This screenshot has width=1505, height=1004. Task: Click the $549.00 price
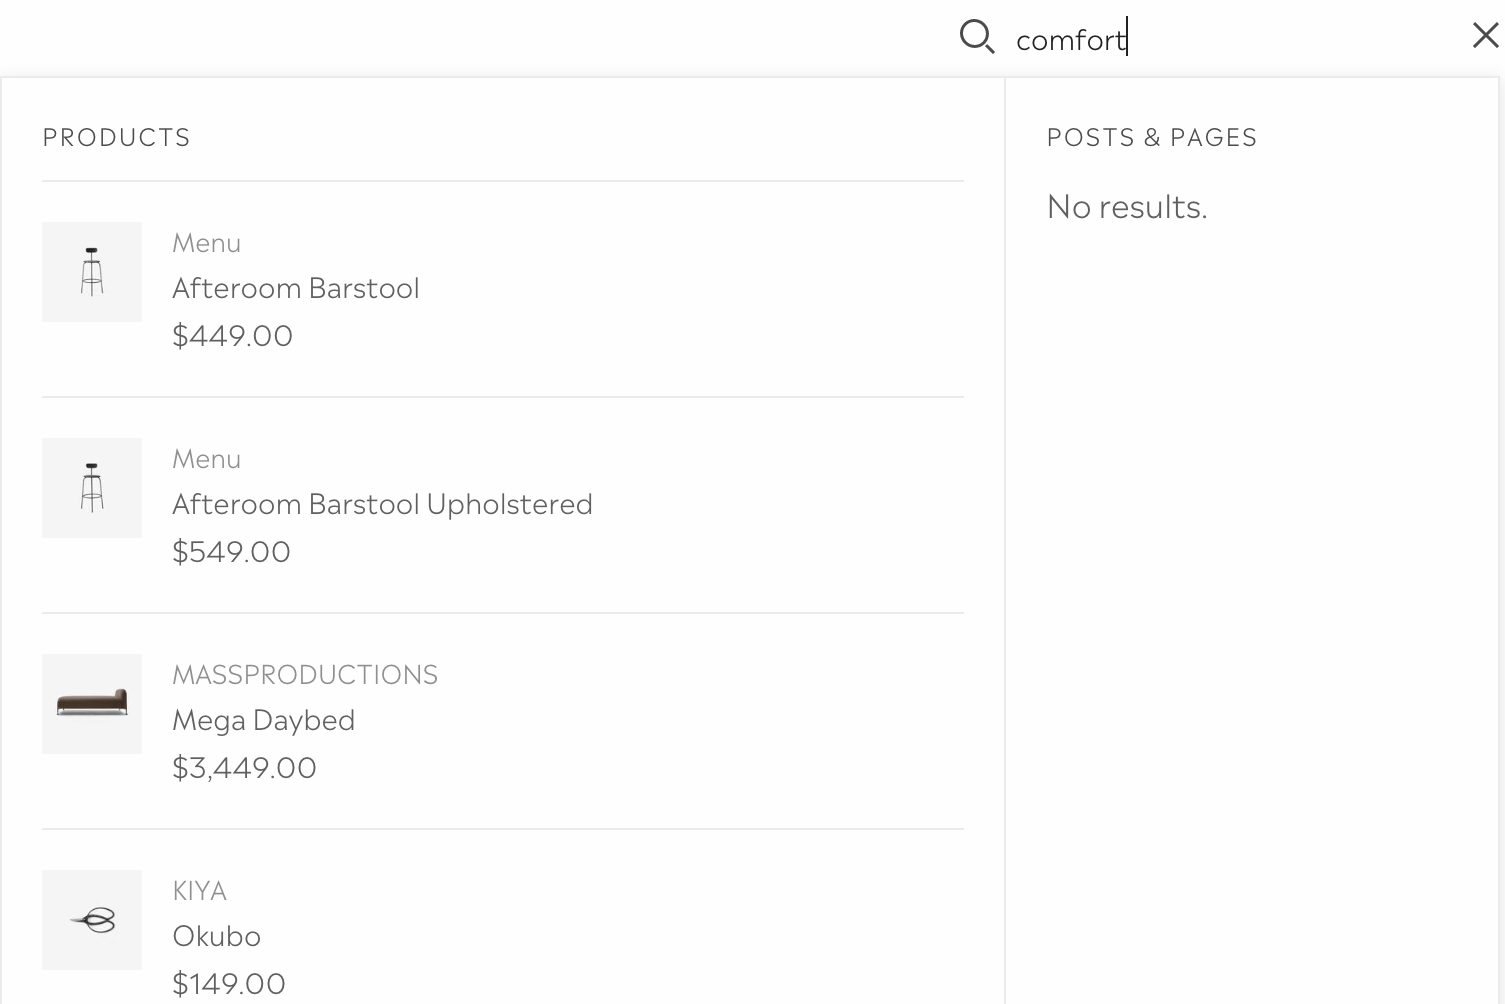click(231, 551)
